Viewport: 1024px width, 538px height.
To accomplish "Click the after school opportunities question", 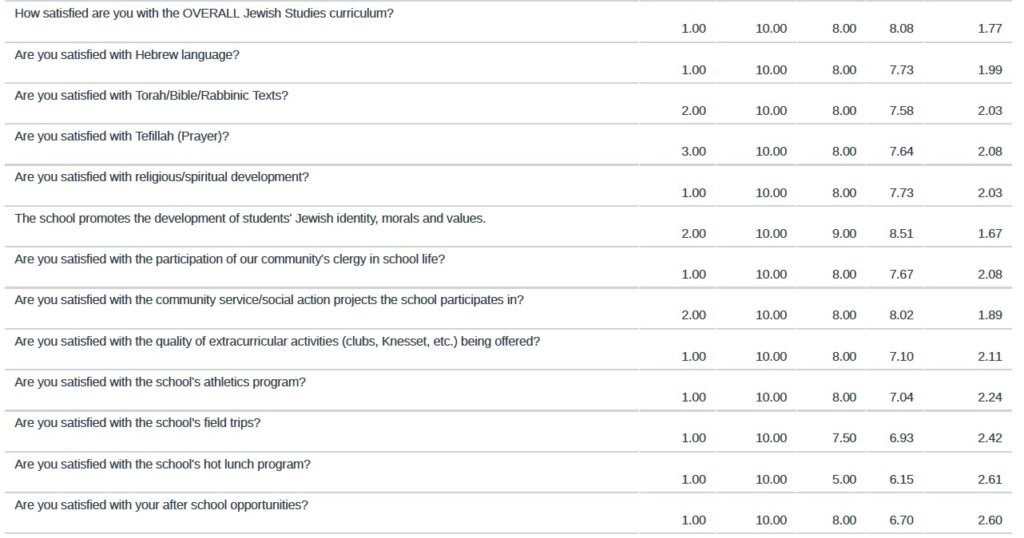I will coord(161,505).
